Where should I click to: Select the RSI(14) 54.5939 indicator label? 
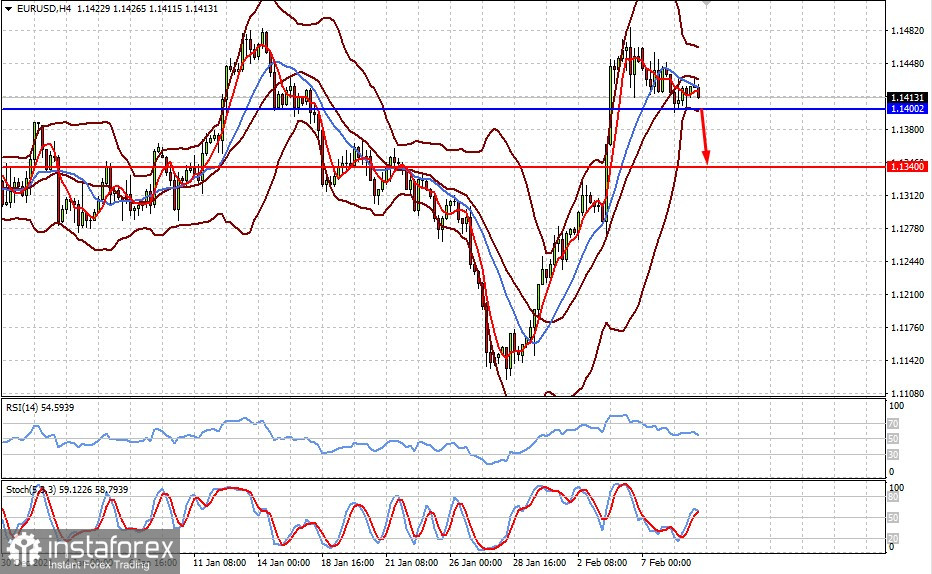pos(40,408)
